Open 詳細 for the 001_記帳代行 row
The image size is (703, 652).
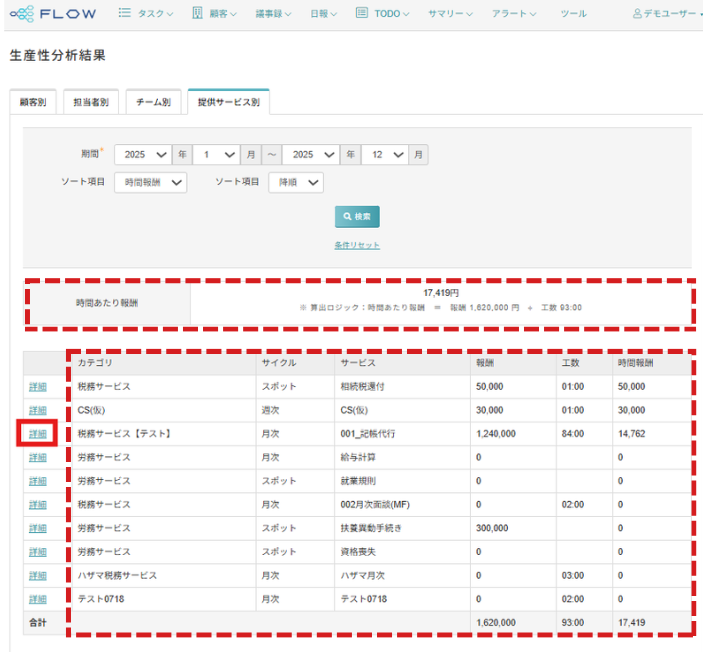[38, 434]
